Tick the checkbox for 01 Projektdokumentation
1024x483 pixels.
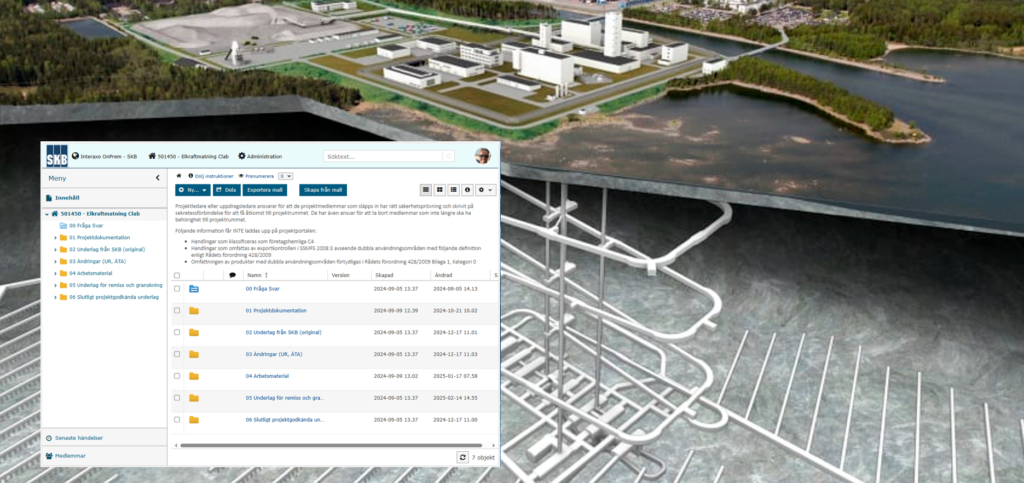coord(178,310)
